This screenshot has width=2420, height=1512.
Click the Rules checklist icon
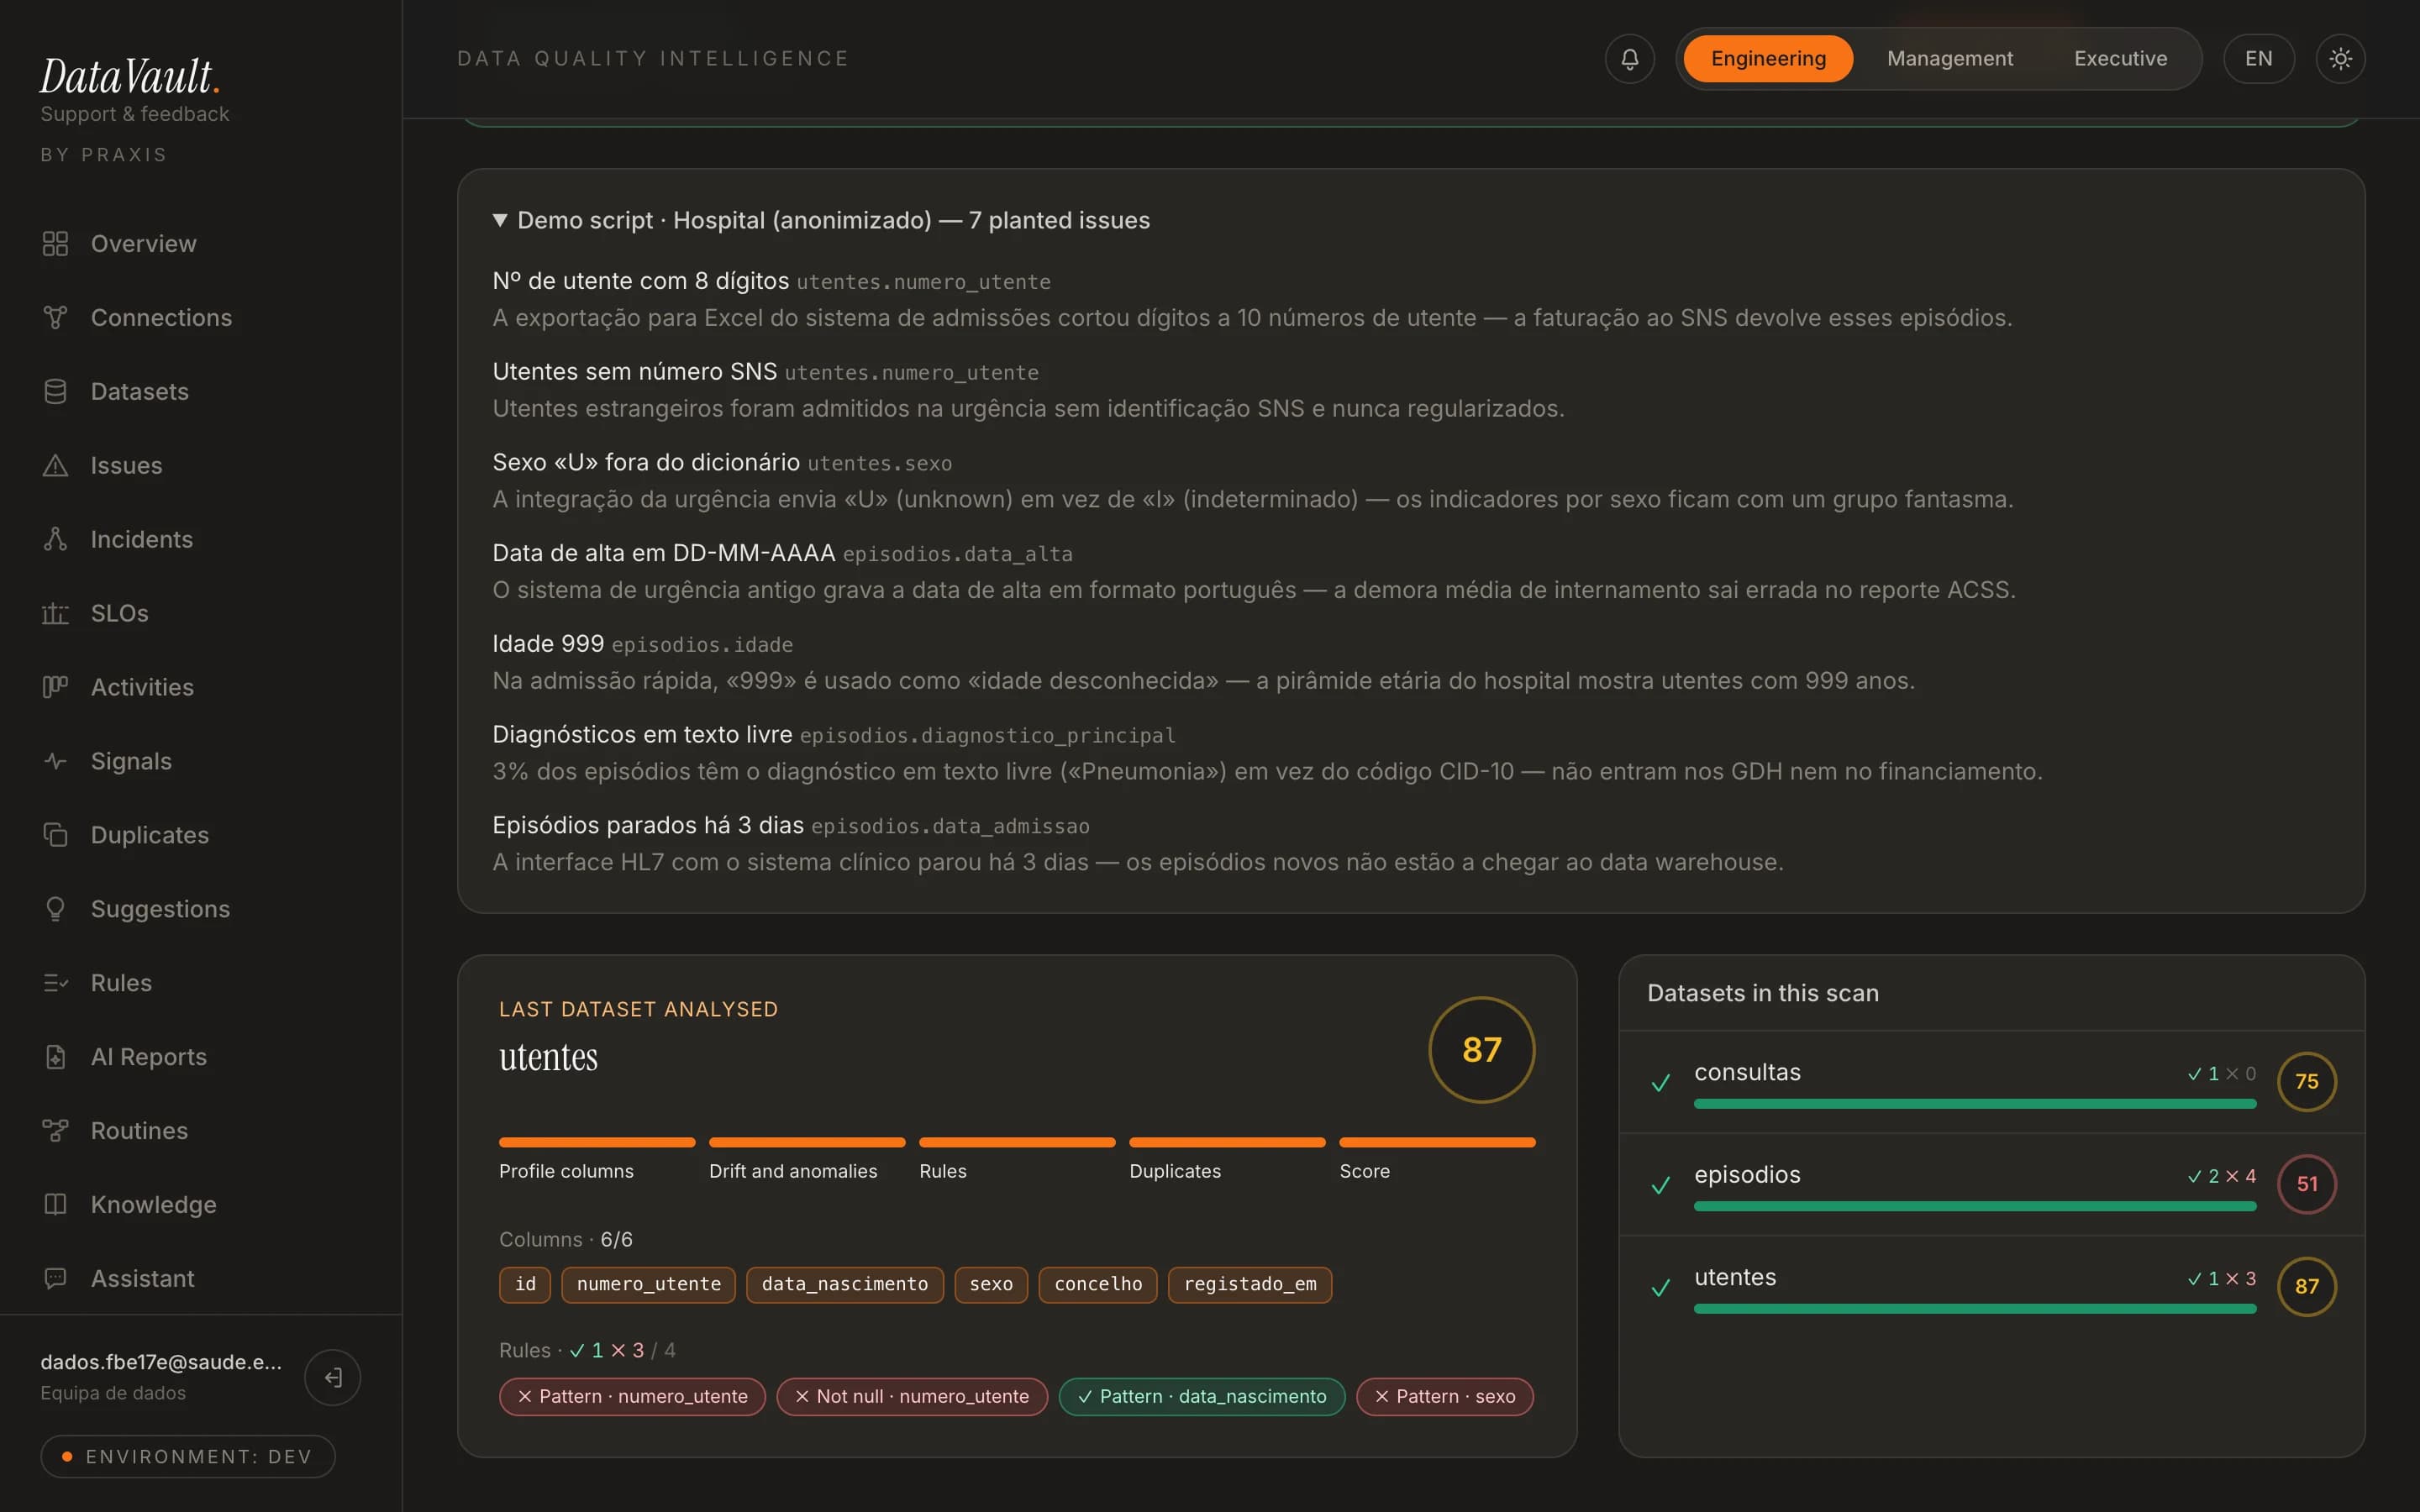[x=55, y=983]
